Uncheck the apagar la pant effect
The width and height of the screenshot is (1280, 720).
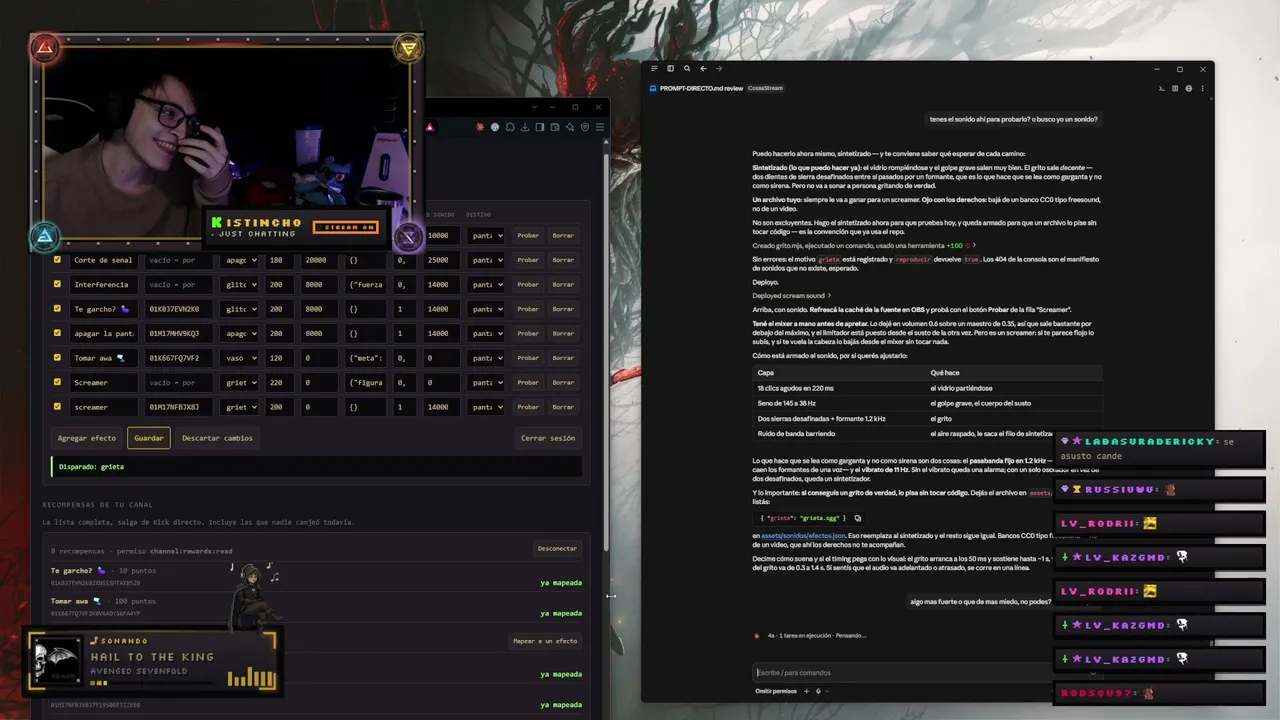coord(57,333)
